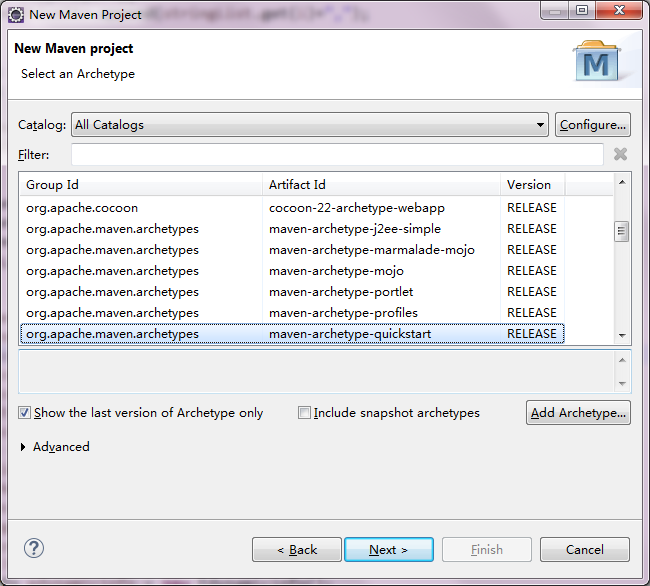
Task: Click the Add Archetype... button
Action: pyautogui.click(x=578, y=413)
